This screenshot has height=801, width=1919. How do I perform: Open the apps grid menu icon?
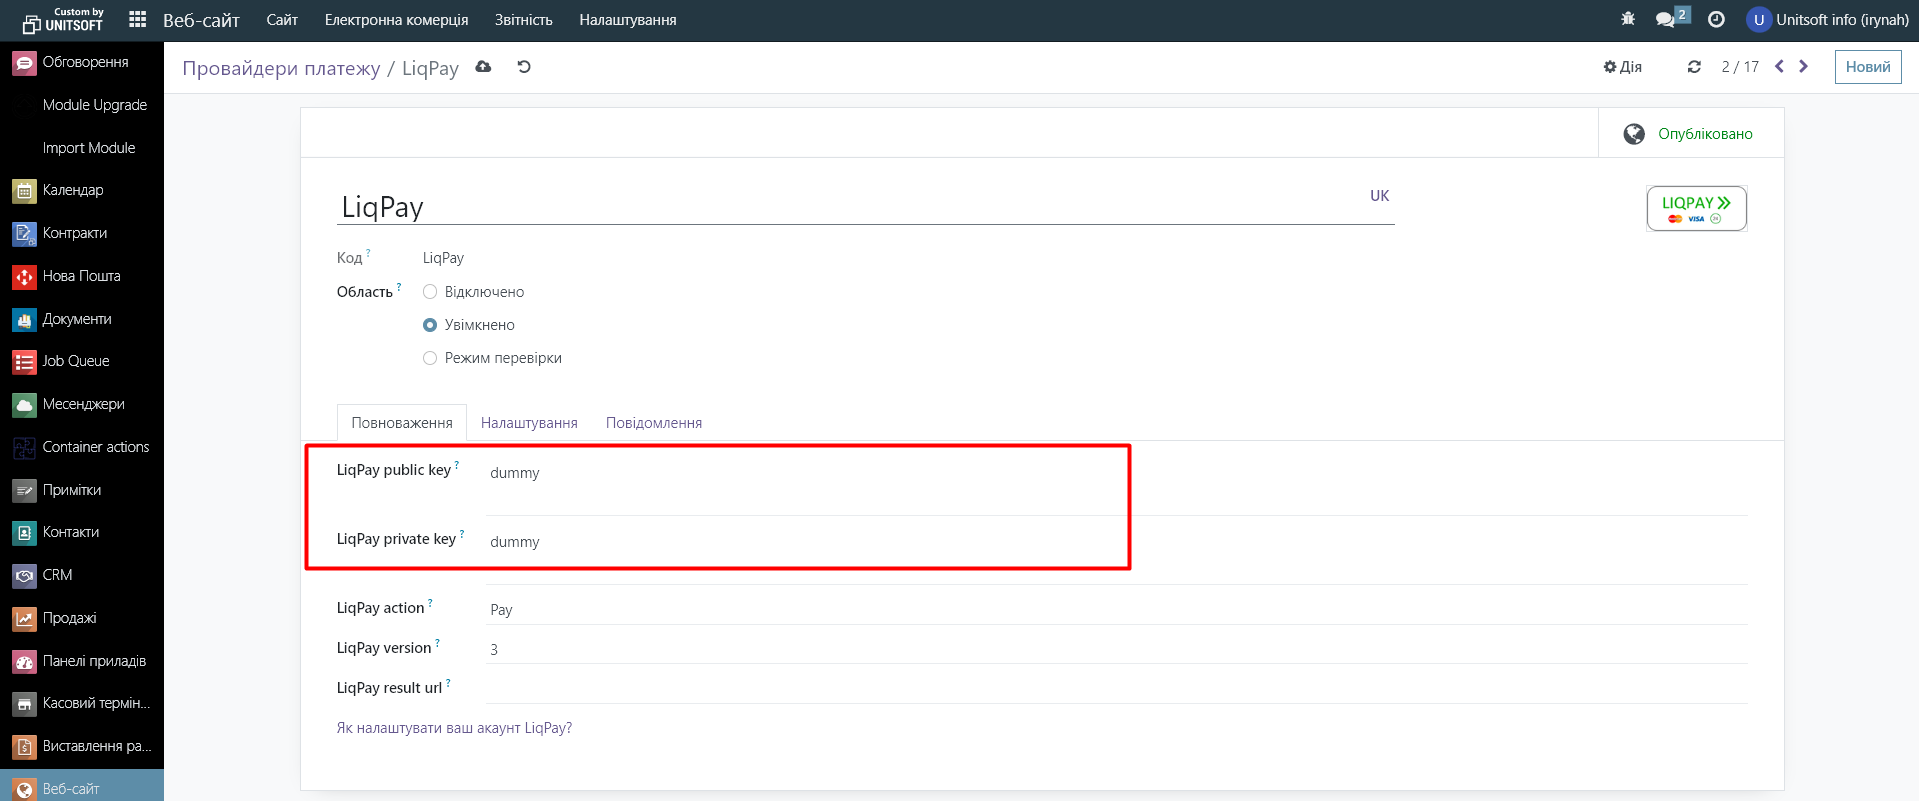click(x=138, y=20)
